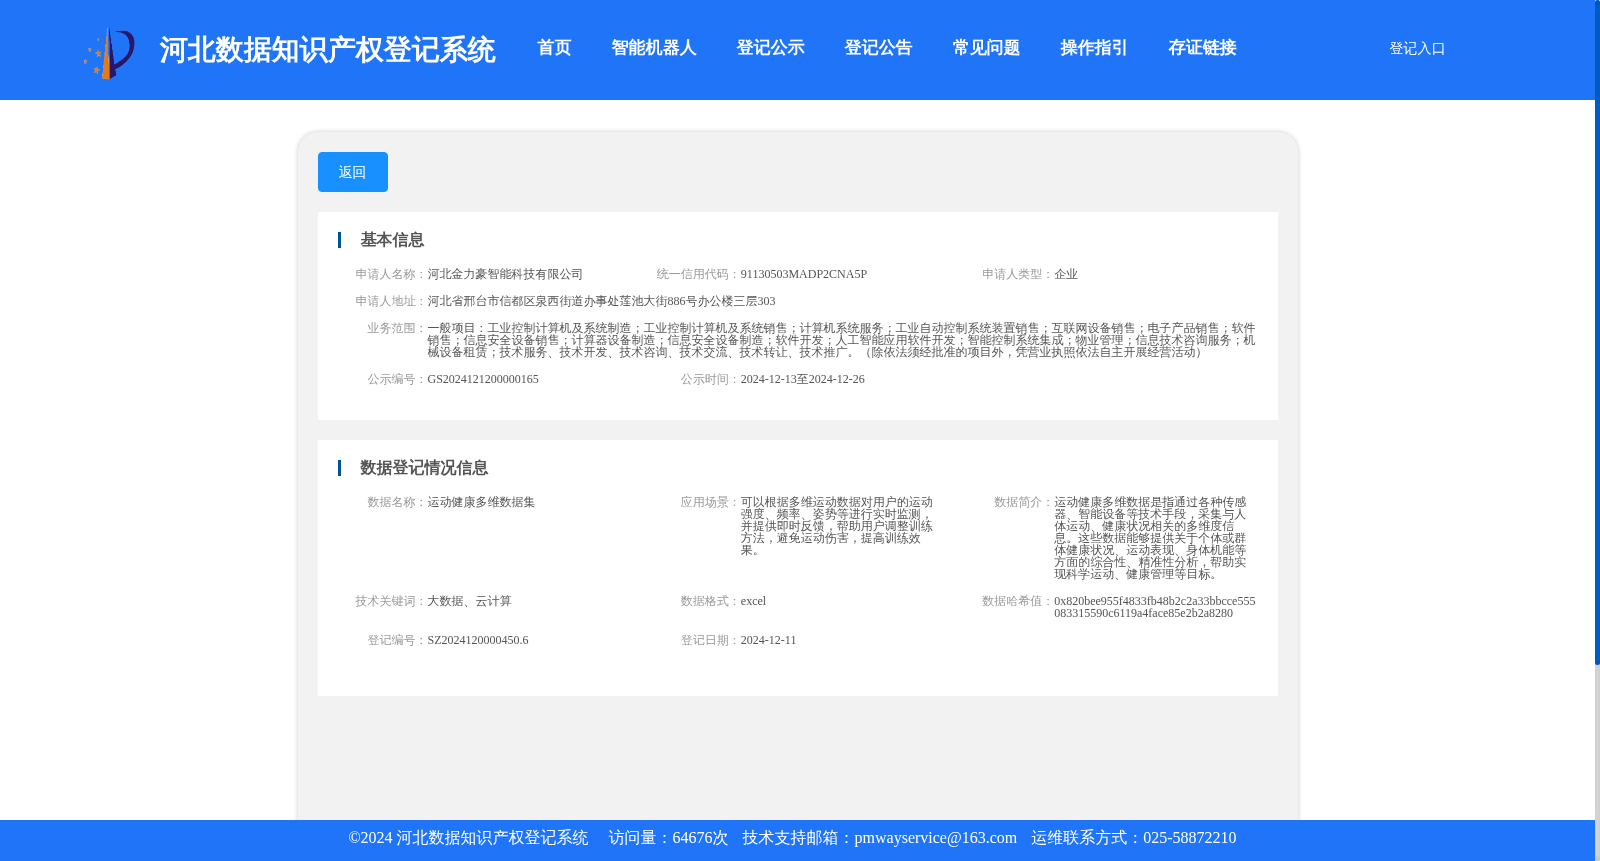Image resolution: width=1600 pixels, height=861 pixels.
Task: Open the 首页 menu item
Action: tap(554, 48)
